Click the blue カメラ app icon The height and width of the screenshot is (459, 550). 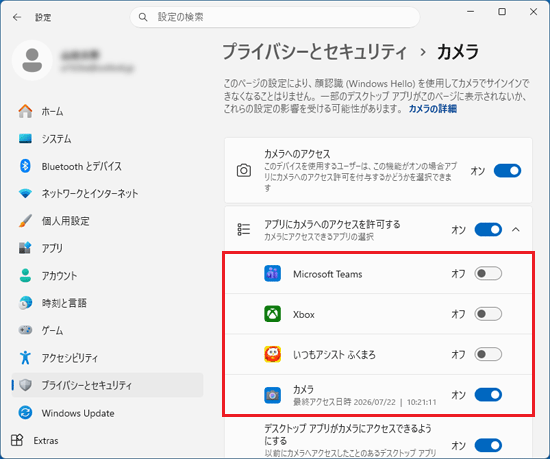pyautogui.click(x=272, y=395)
